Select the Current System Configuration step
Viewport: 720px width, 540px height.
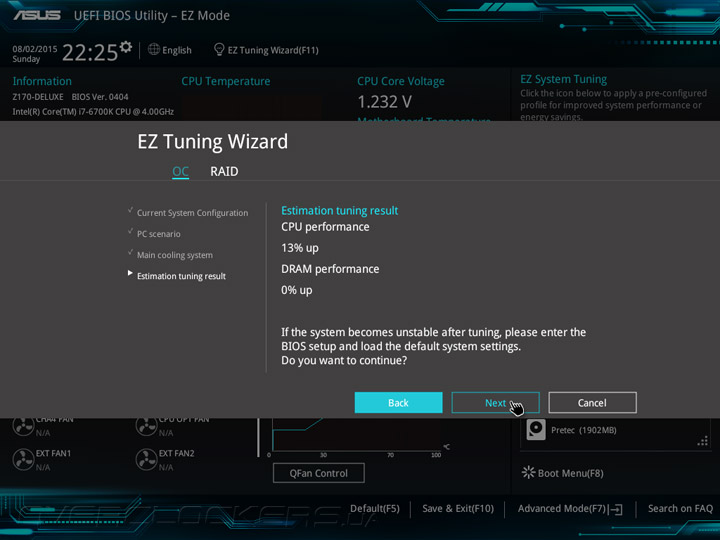pos(192,213)
